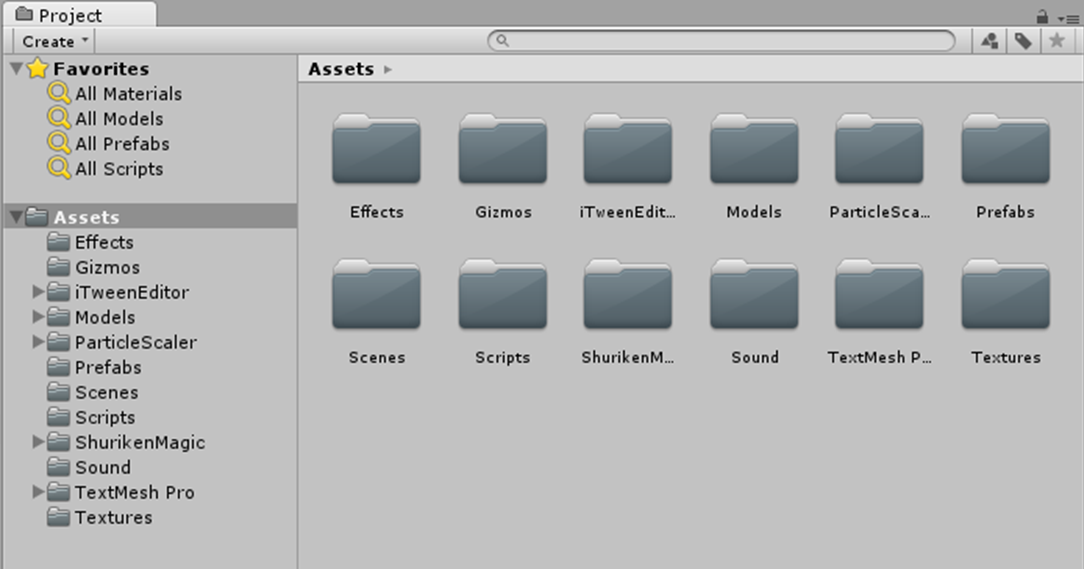Click the Search by Type filter icon
The image size is (1084, 569).
click(989, 41)
